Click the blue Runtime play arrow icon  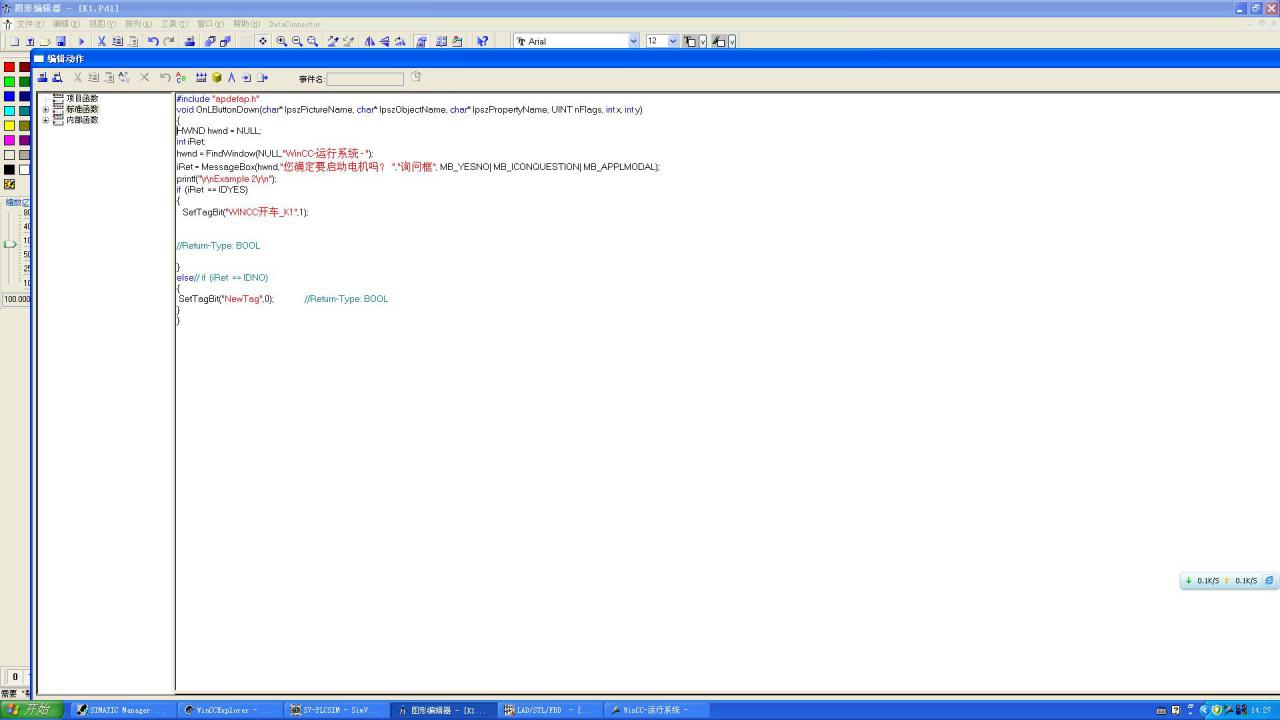pyautogui.click(x=82, y=41)
